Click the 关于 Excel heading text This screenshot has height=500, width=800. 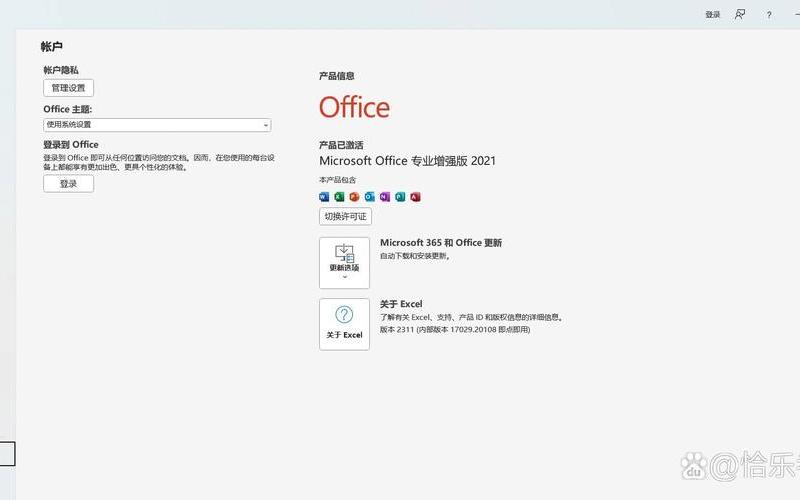(401, 304)
